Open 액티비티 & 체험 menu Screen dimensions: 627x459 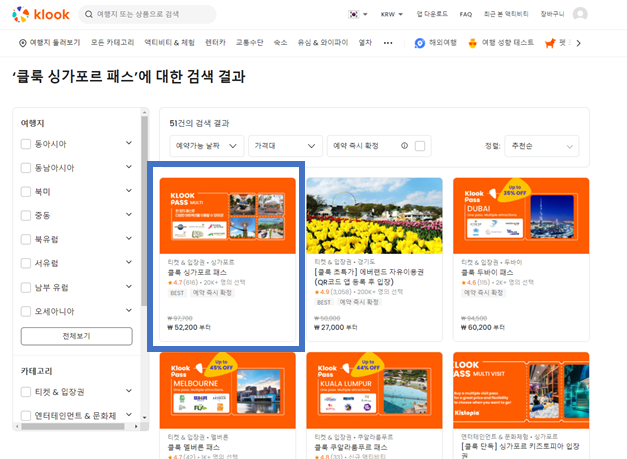click(x=170, y=42)
